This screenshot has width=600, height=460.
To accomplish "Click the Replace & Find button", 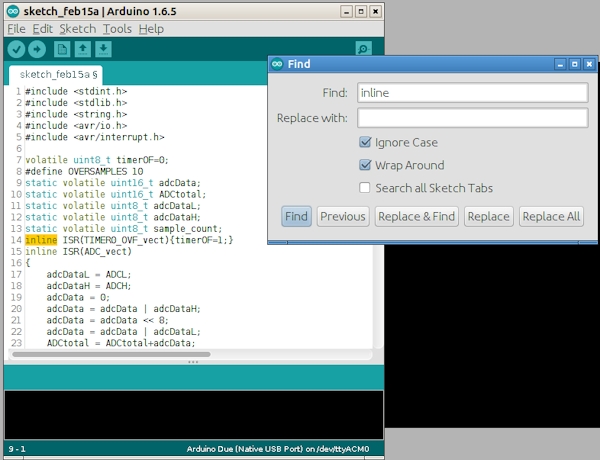I will [417, 217].
